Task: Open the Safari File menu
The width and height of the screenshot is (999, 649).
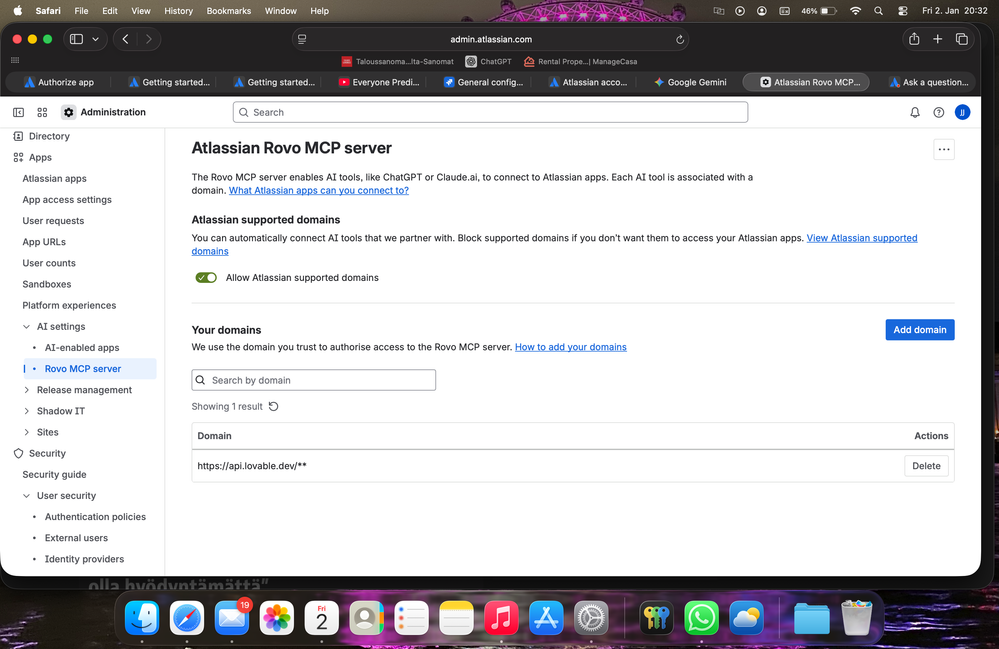Action: (x=81, y=11)
